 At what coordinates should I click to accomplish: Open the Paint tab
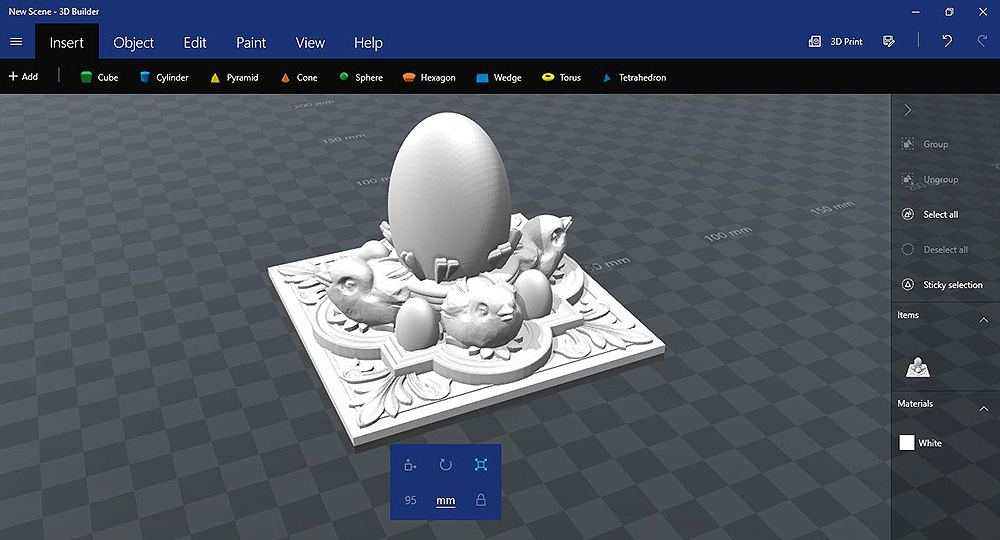tap(251, 43)
